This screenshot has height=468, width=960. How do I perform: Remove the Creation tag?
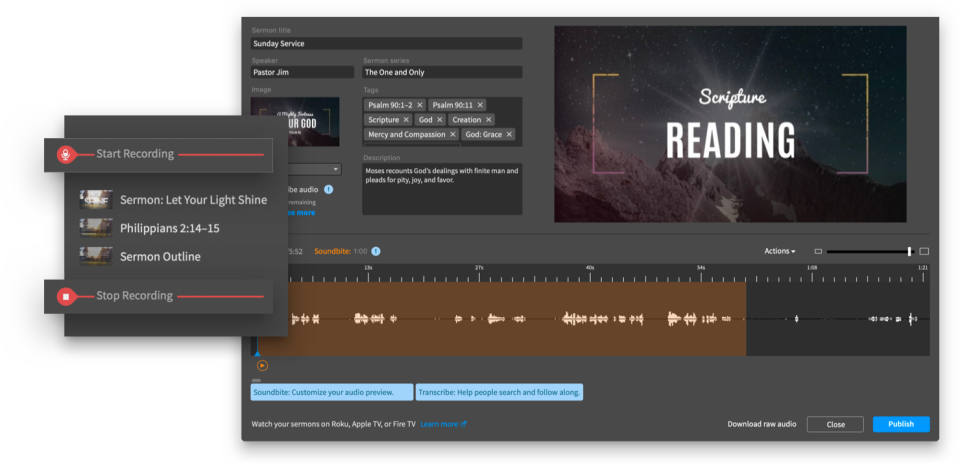489,120
